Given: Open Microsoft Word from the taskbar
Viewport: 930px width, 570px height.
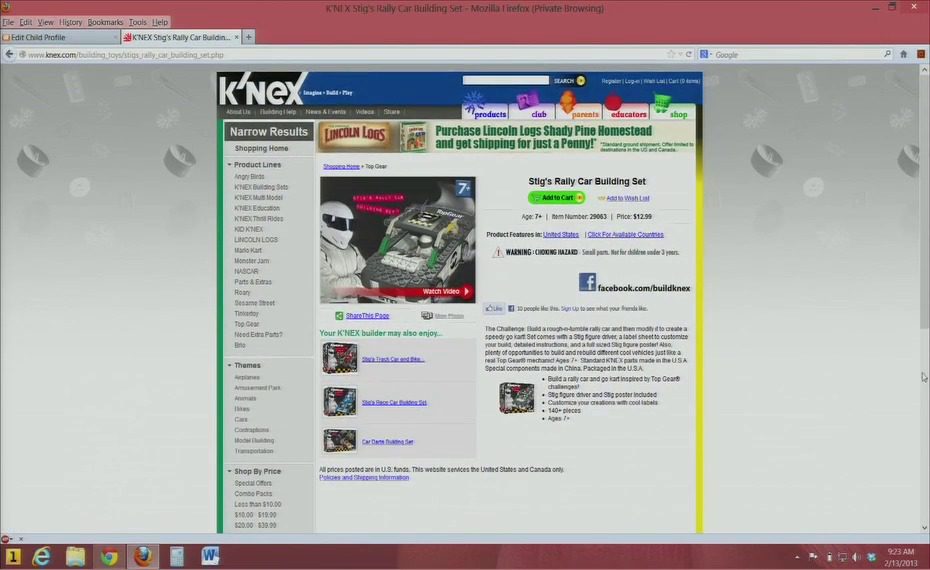Looking at the screenshot, I should click(210, 556).
